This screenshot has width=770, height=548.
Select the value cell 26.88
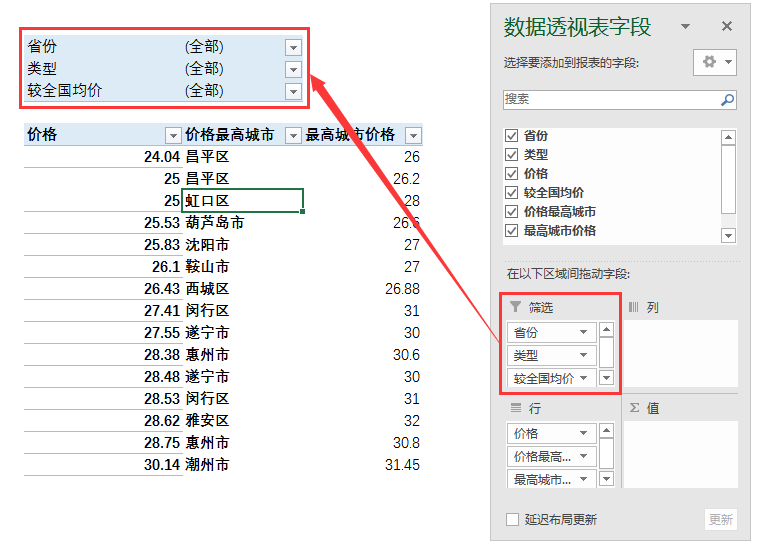(x=363, y=289)
